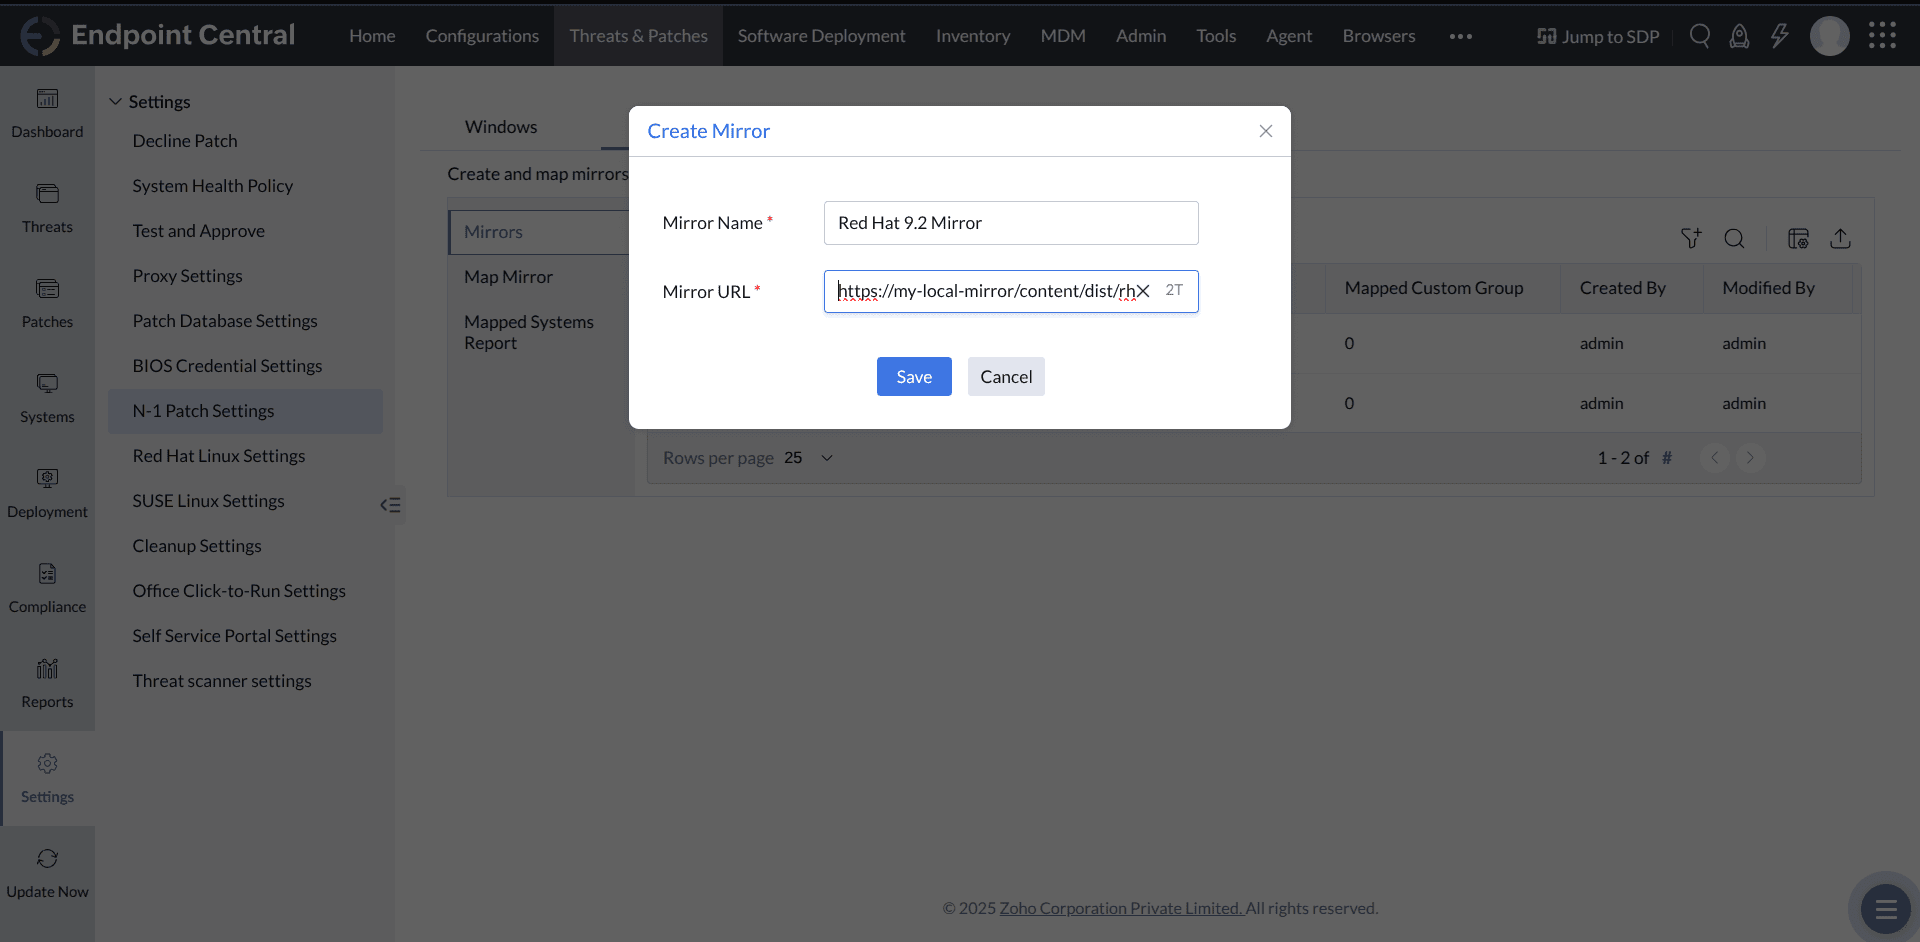This screenshot has width=1920, height=942.
Task: Expand the more navigation items ellipsis
Action: [1461, 36]
